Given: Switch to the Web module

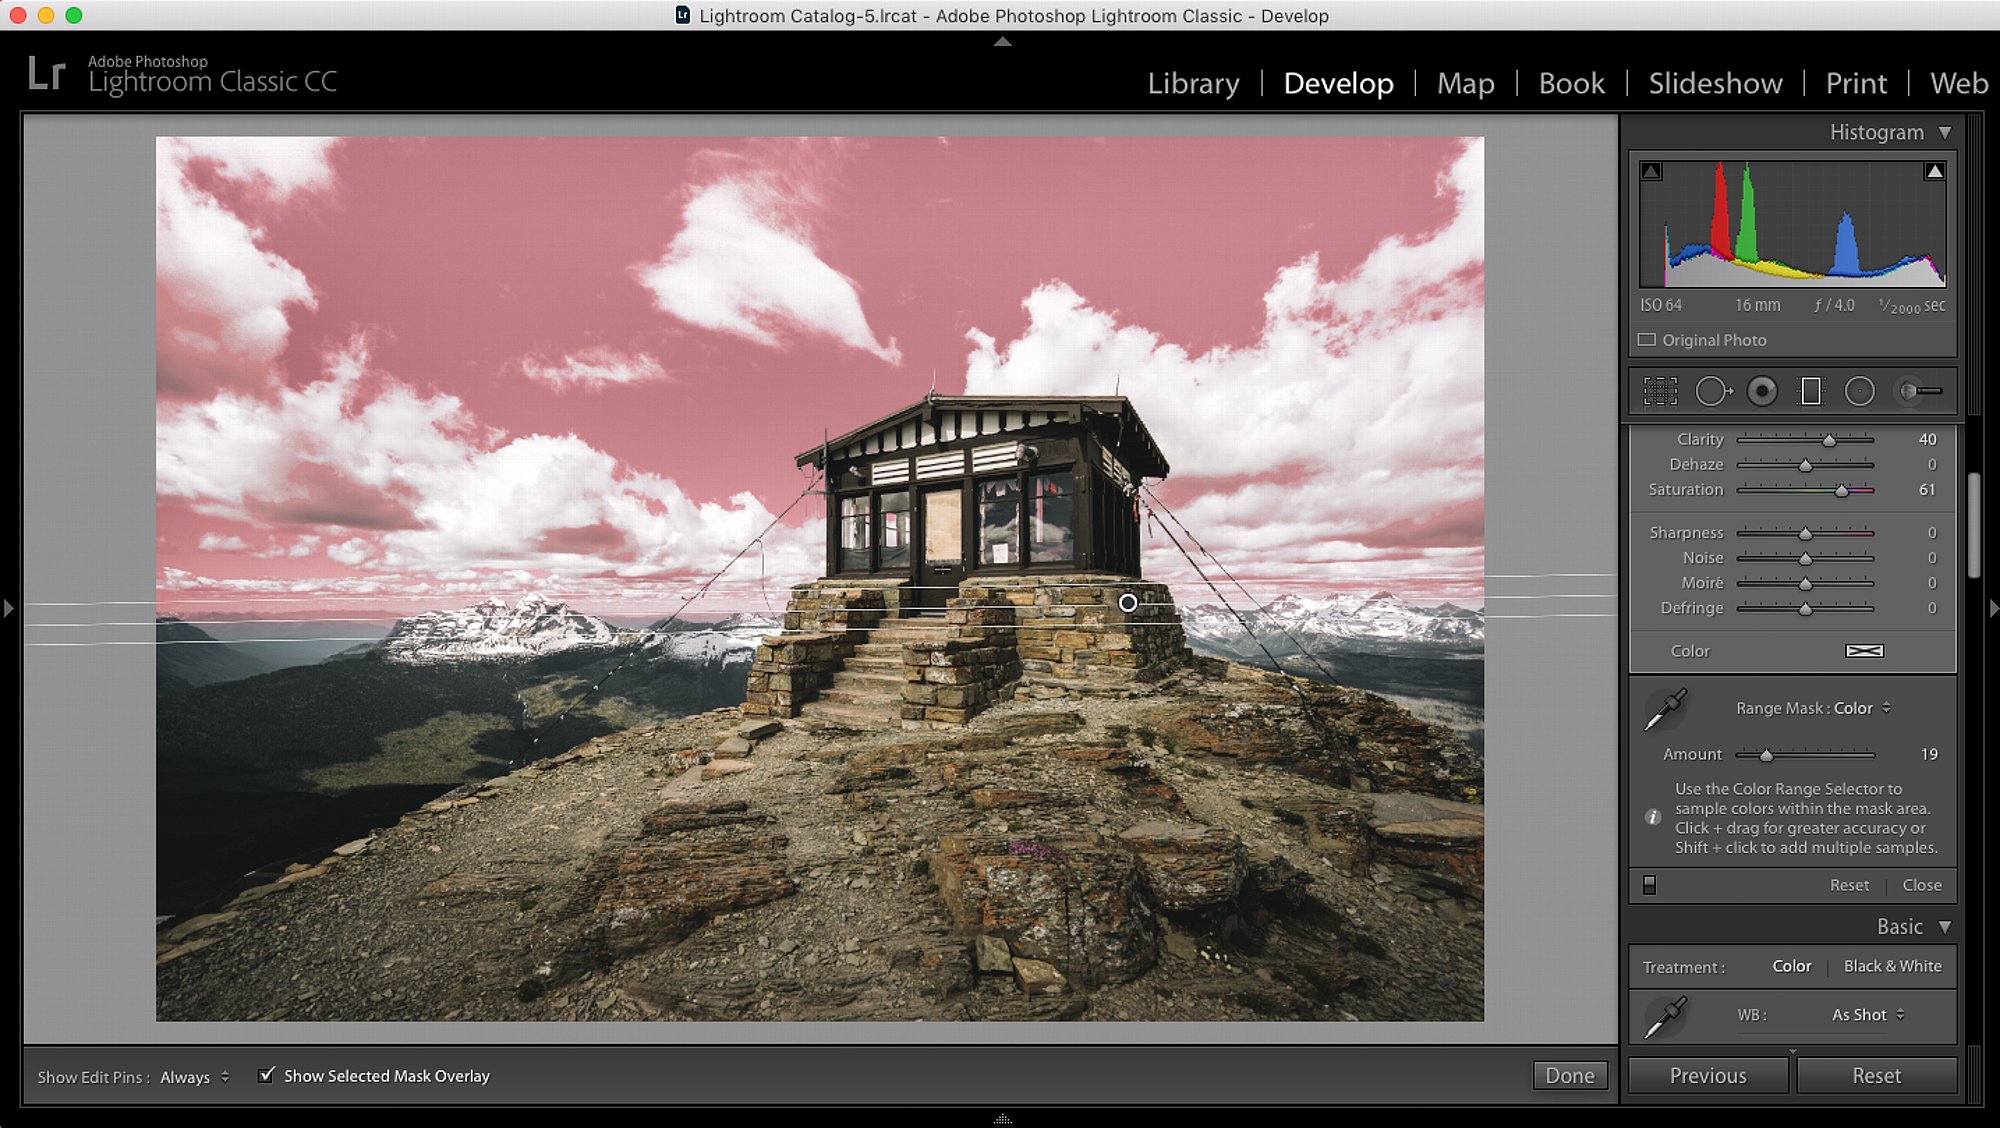Looking at the screenshot, I should (1958, 83).
